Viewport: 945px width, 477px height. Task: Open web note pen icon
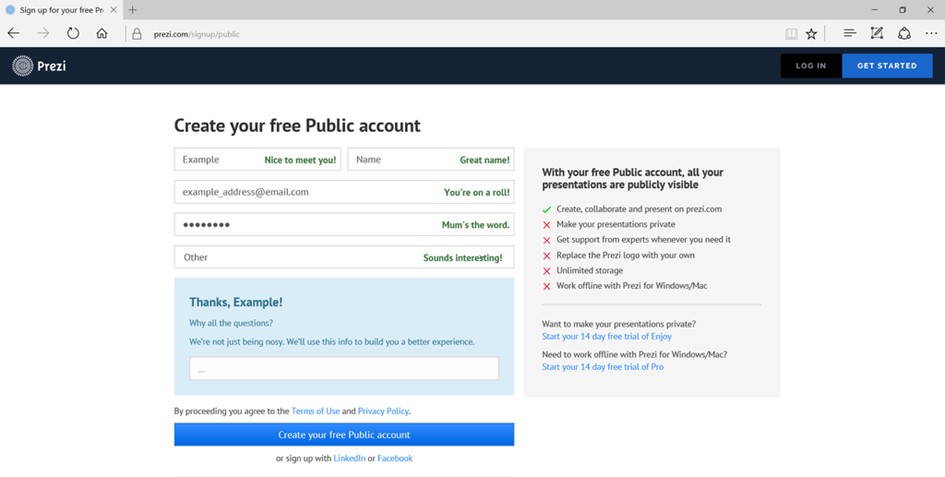[x=877, y=33]
